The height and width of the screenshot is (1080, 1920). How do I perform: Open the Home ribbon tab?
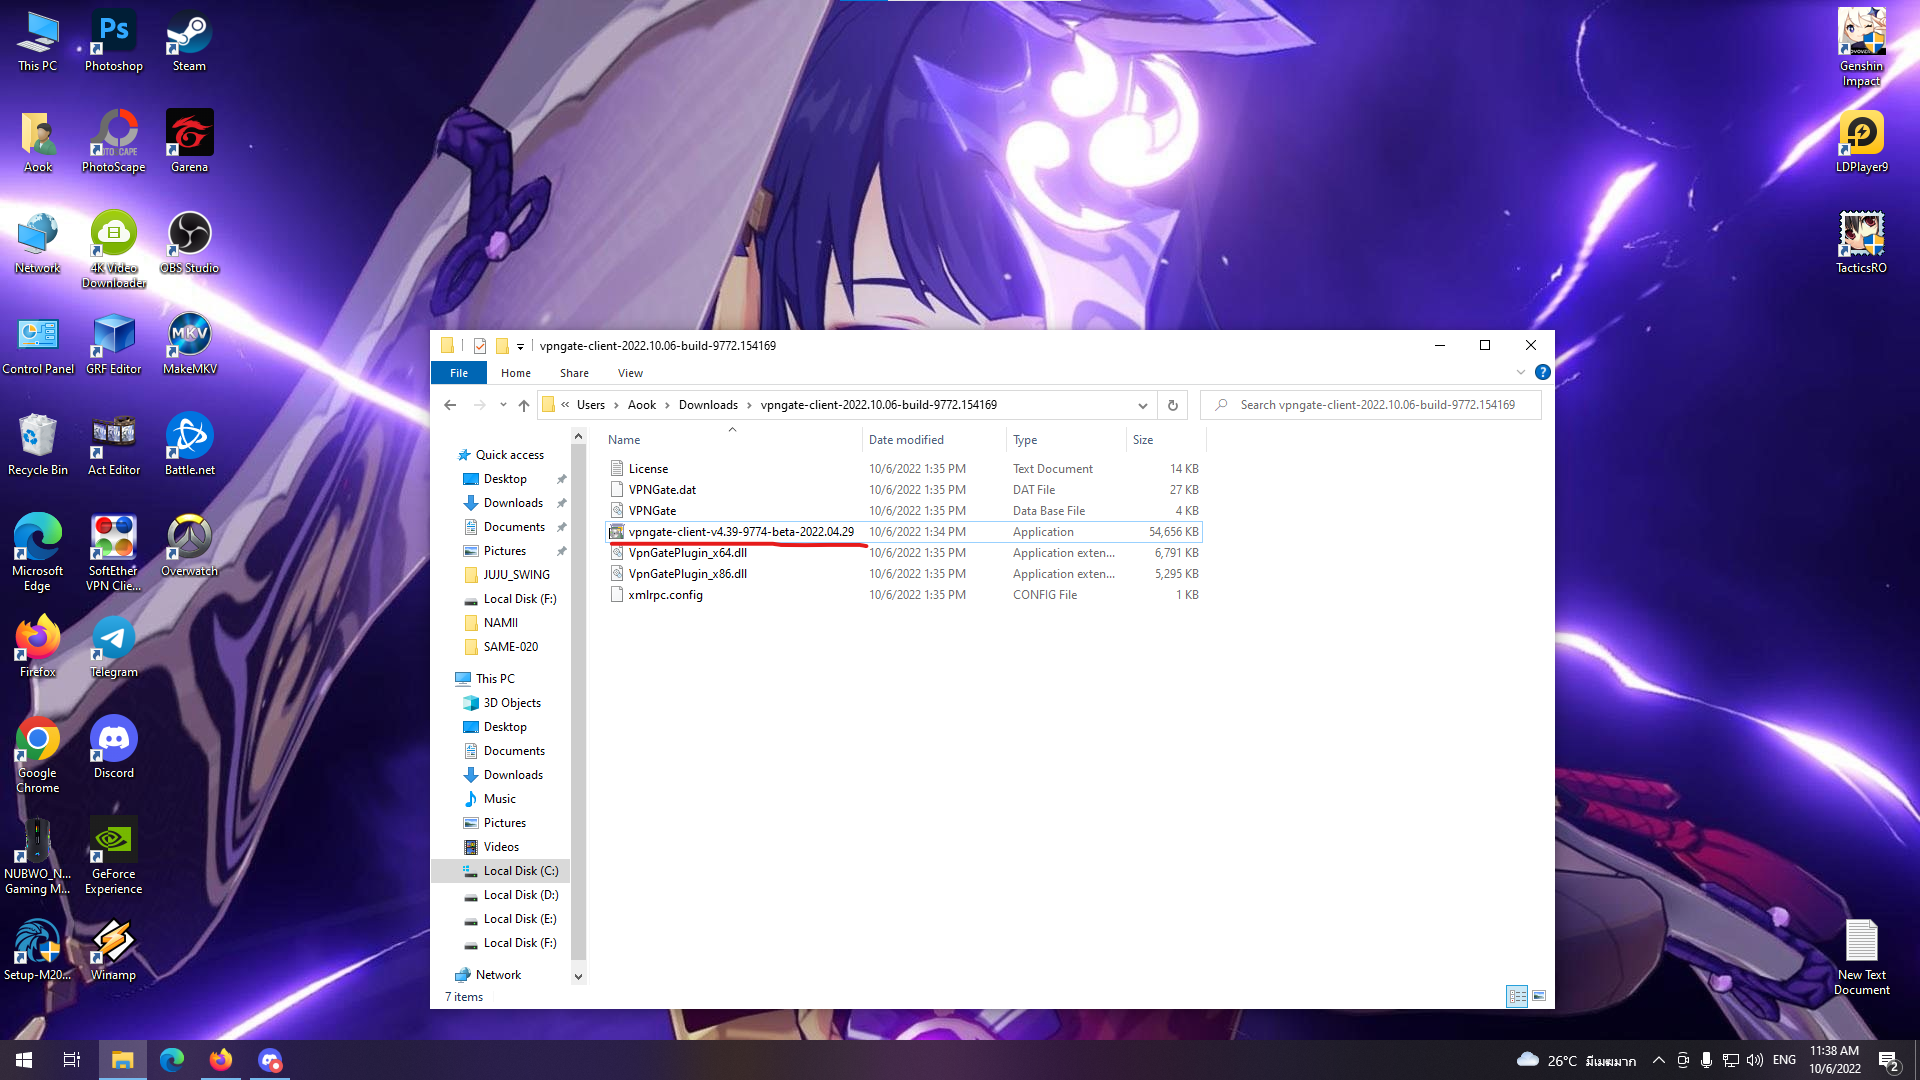click(x=516, y=373)
